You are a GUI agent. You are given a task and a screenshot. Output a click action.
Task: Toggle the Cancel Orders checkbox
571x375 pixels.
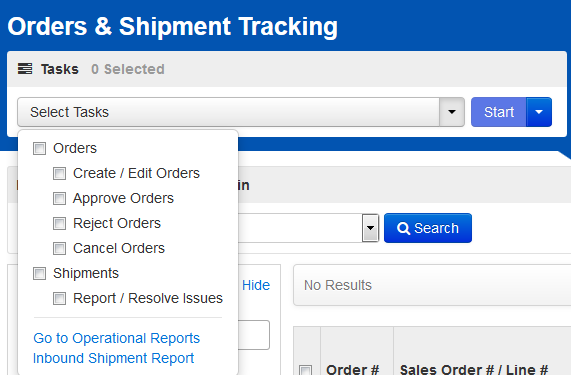pos(59,249)
